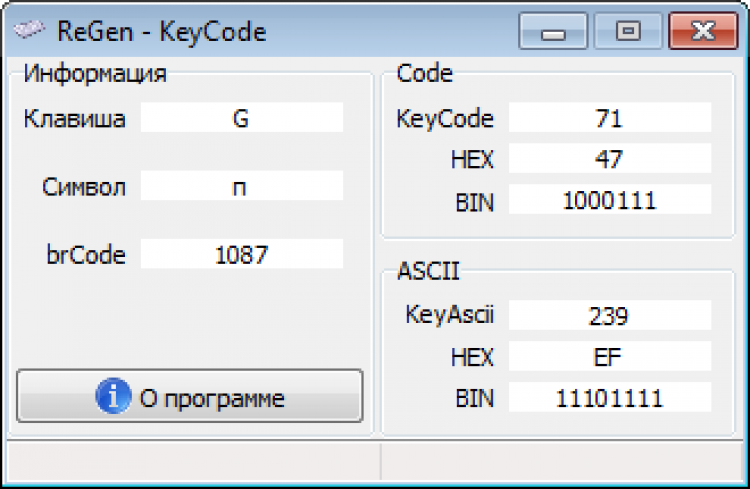
Task: Select the Code BIN field showing 1000111
Action: (609, 200)
